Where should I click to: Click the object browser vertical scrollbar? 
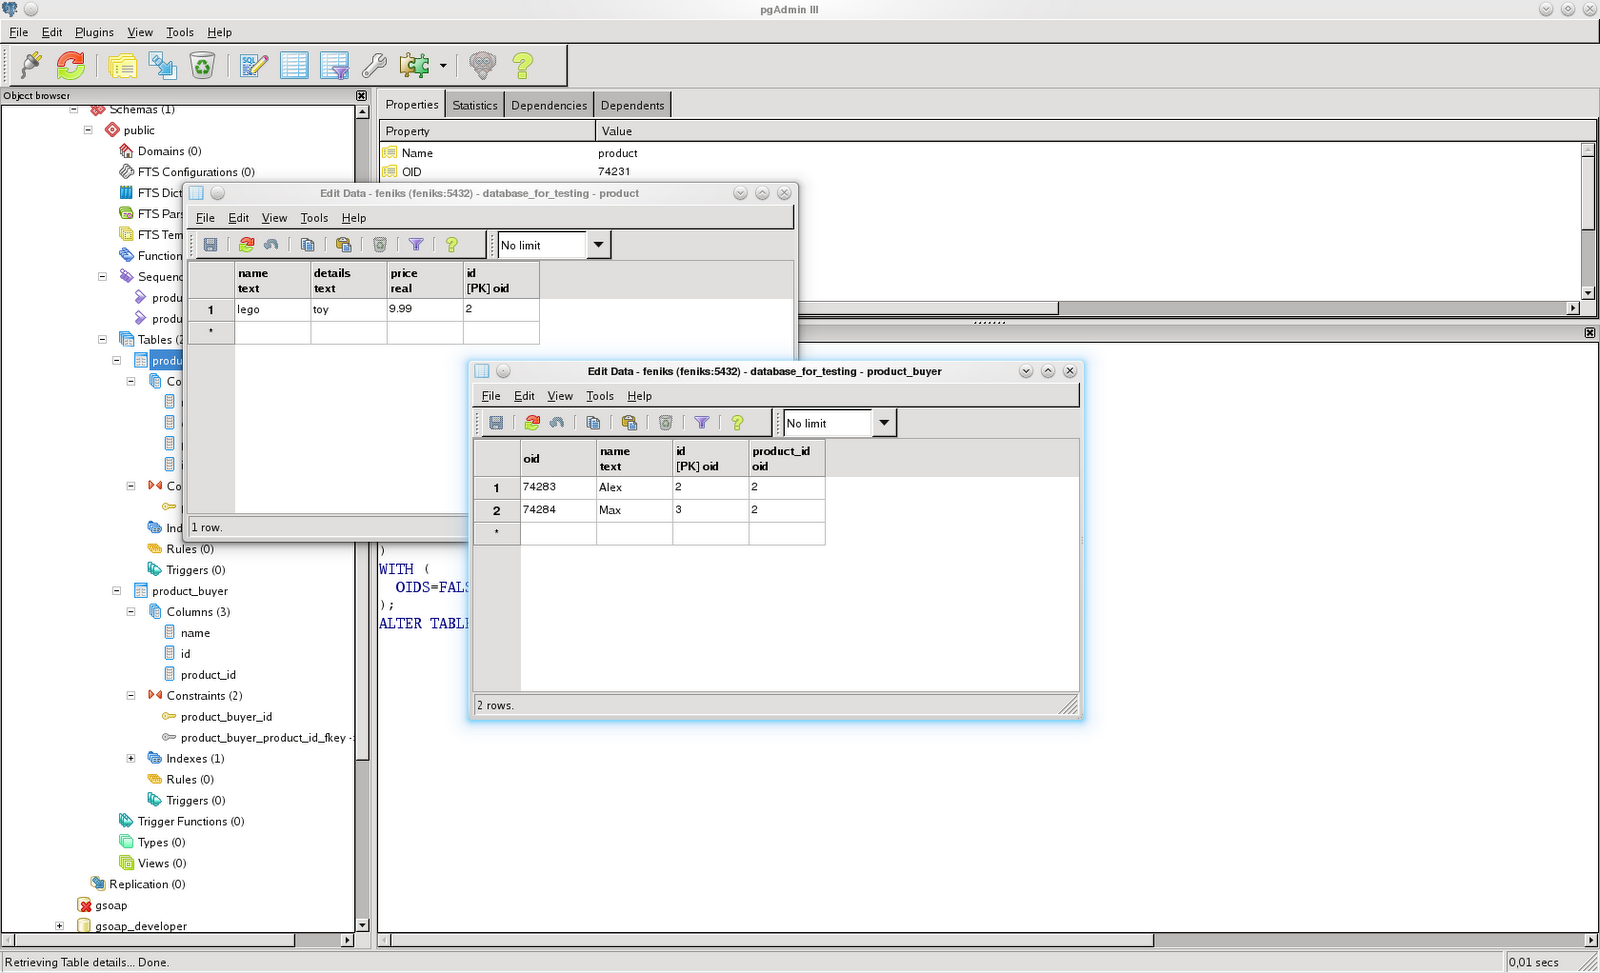[362, 440]
